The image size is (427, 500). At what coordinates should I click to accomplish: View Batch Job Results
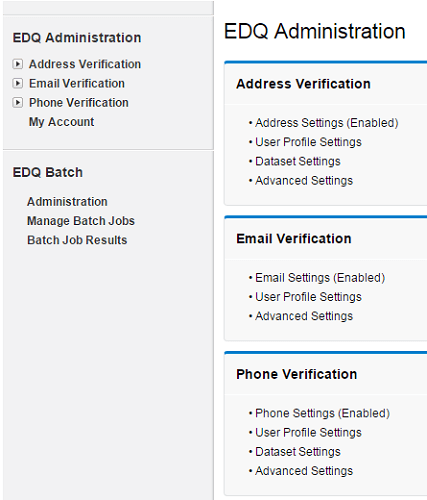click(x=77, y=240)
